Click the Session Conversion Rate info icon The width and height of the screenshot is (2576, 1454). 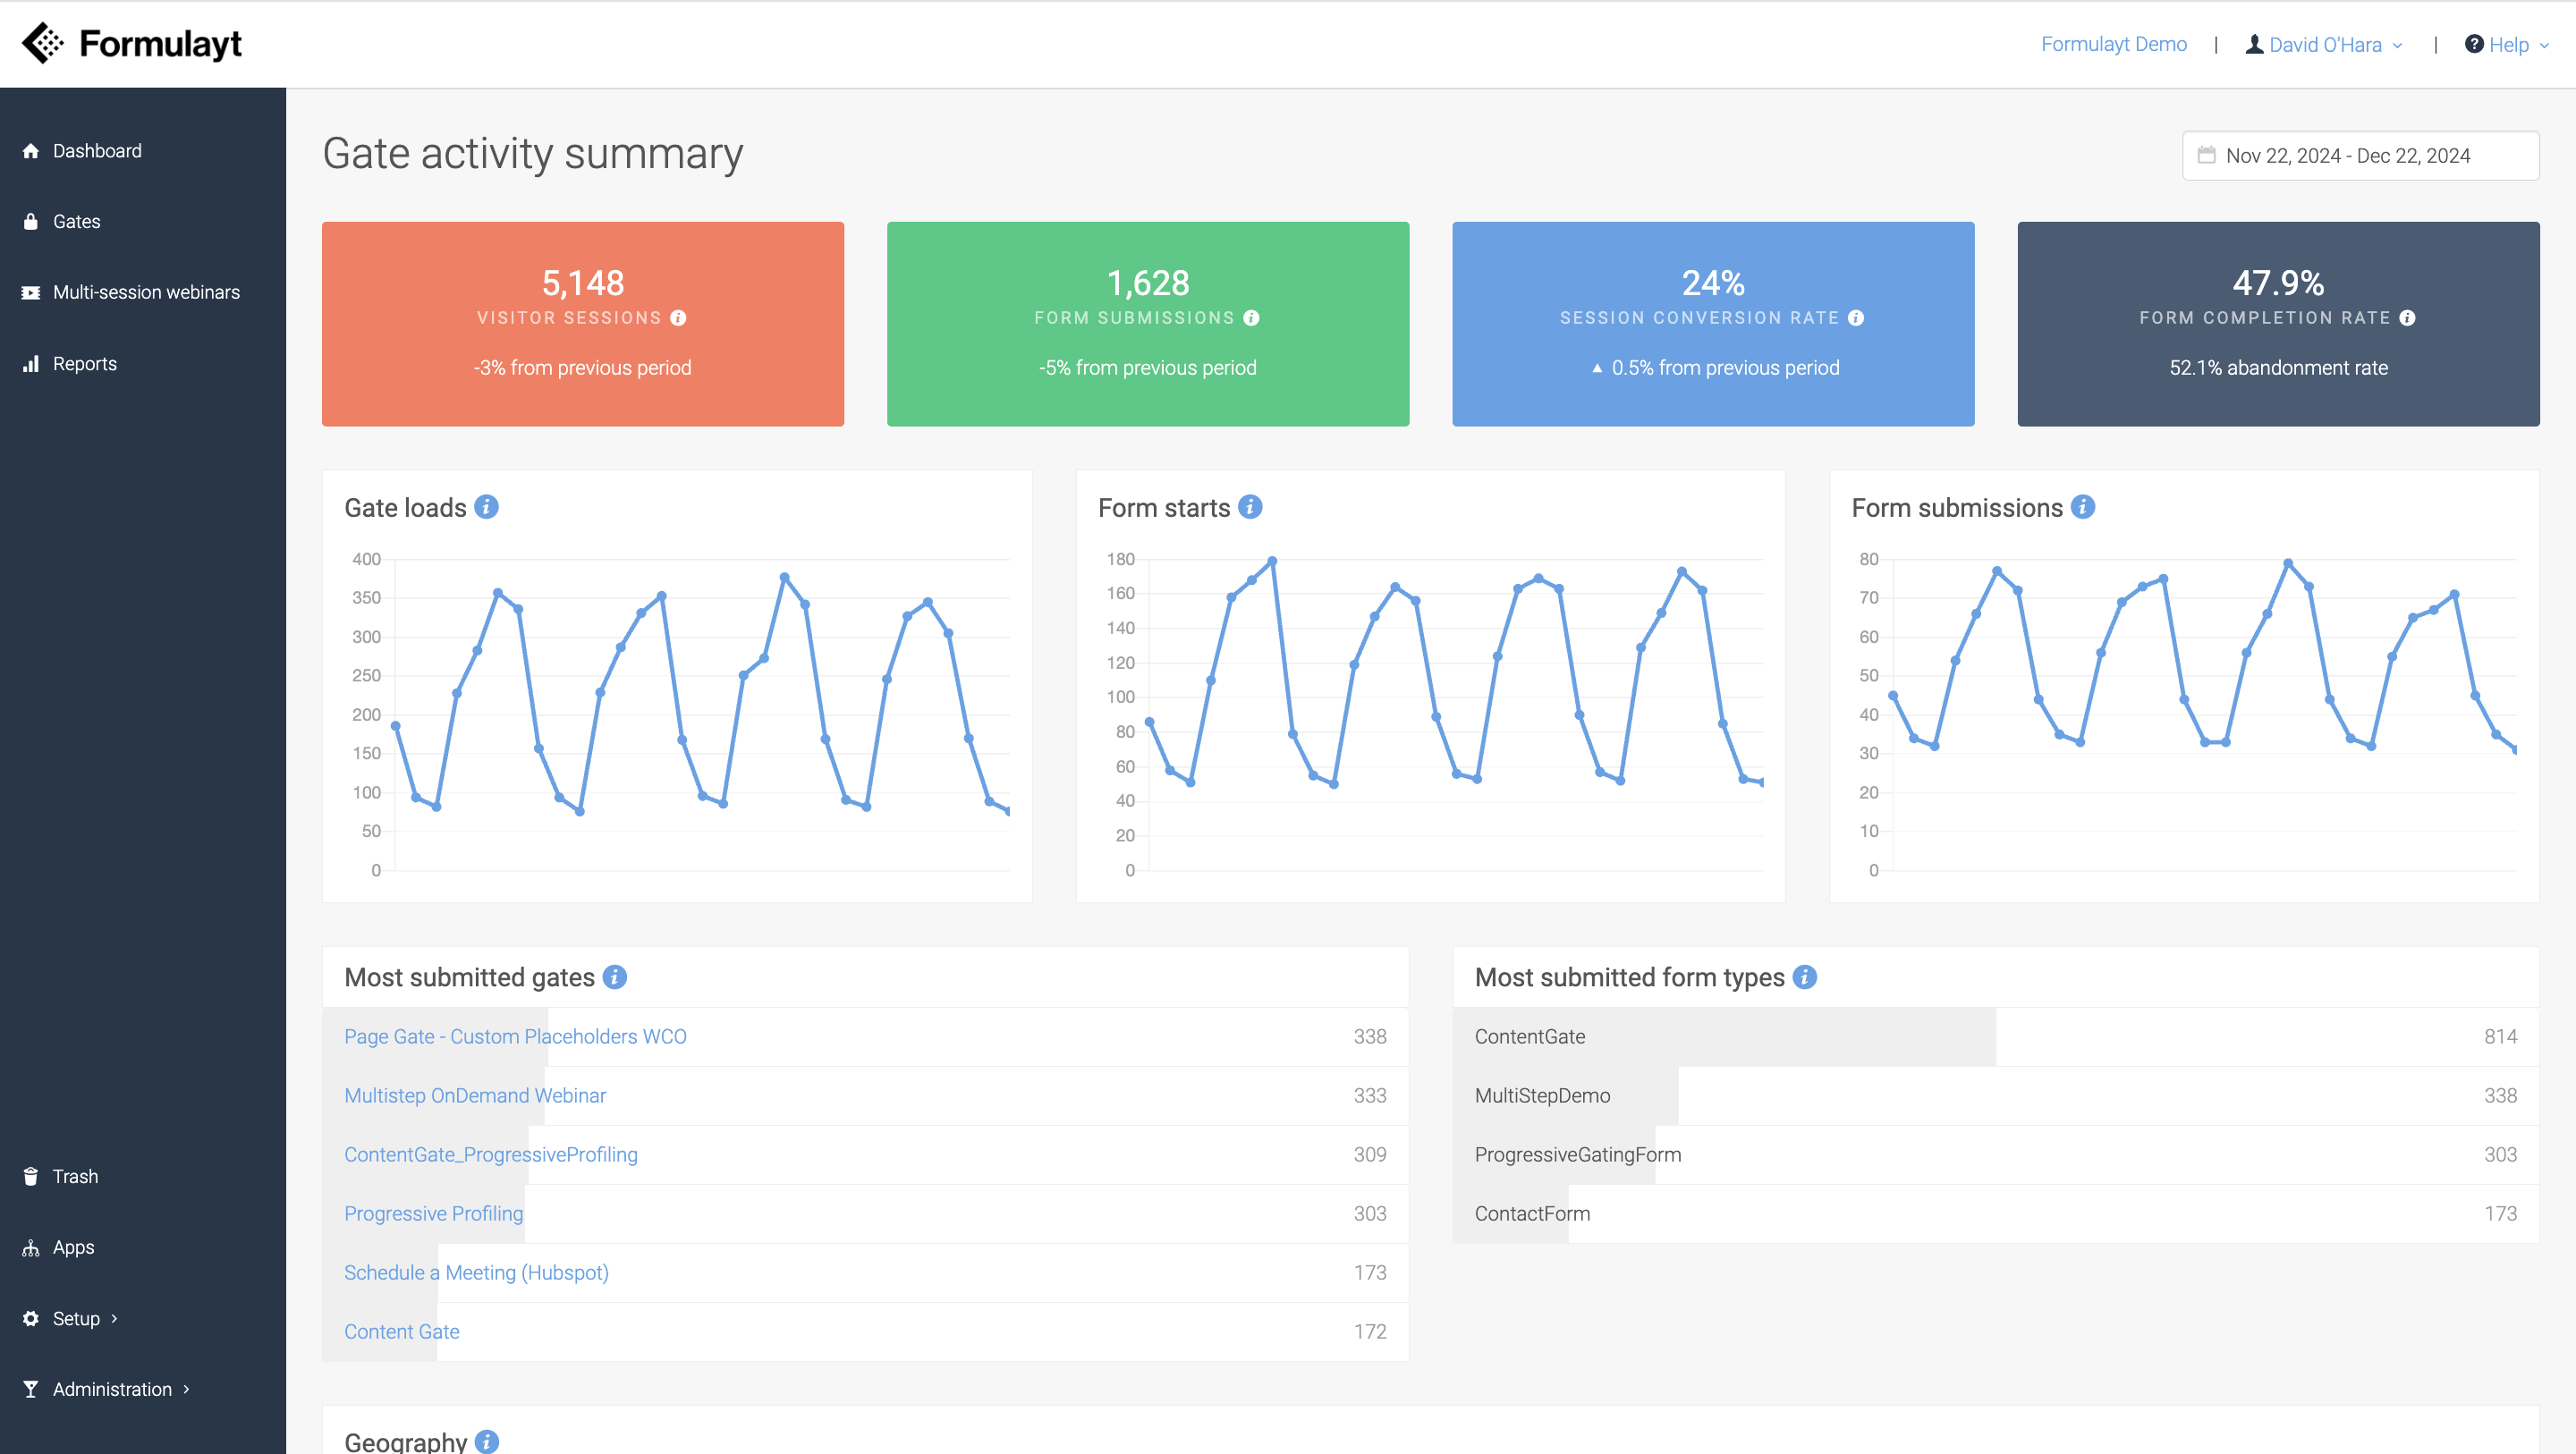point(1856,318)
